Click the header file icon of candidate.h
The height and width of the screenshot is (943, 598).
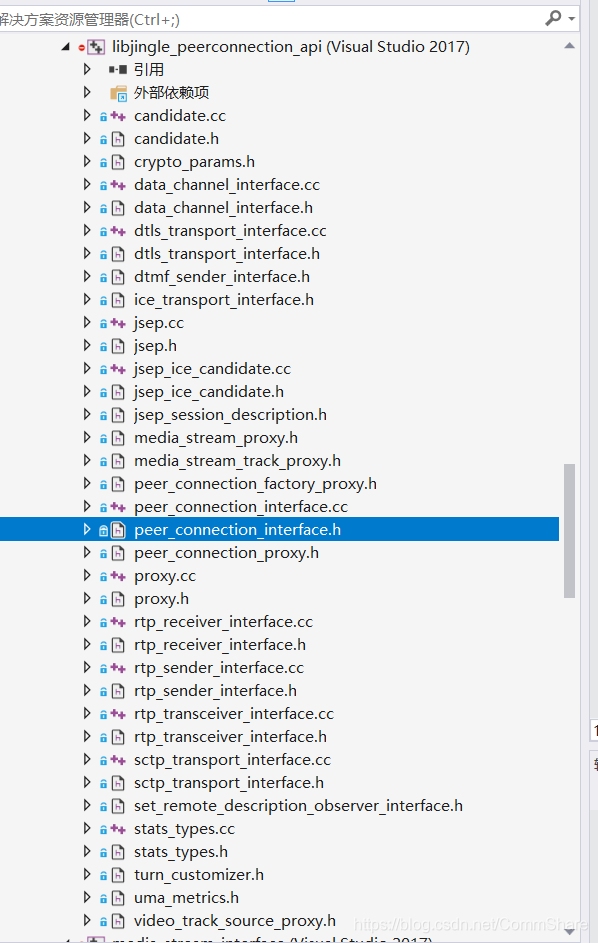[119, 140]
